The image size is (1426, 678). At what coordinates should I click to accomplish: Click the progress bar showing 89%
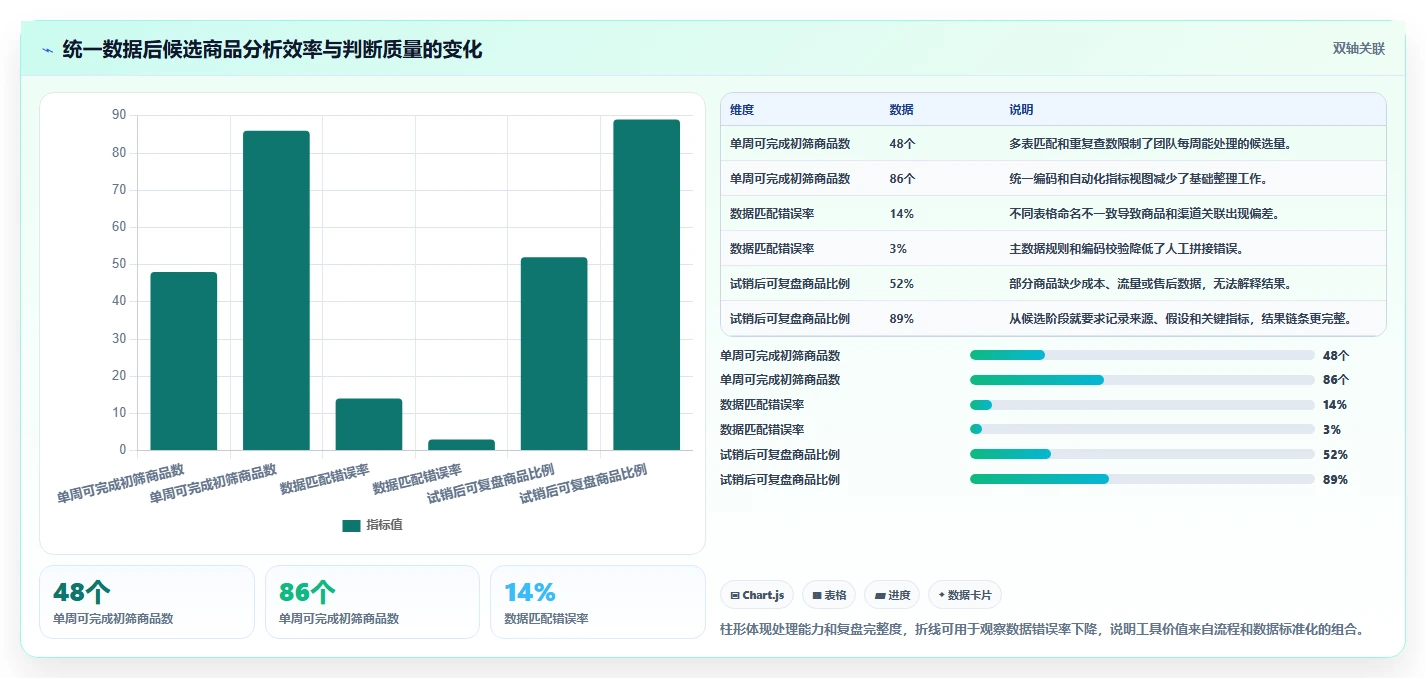[x=1142, y=479]
